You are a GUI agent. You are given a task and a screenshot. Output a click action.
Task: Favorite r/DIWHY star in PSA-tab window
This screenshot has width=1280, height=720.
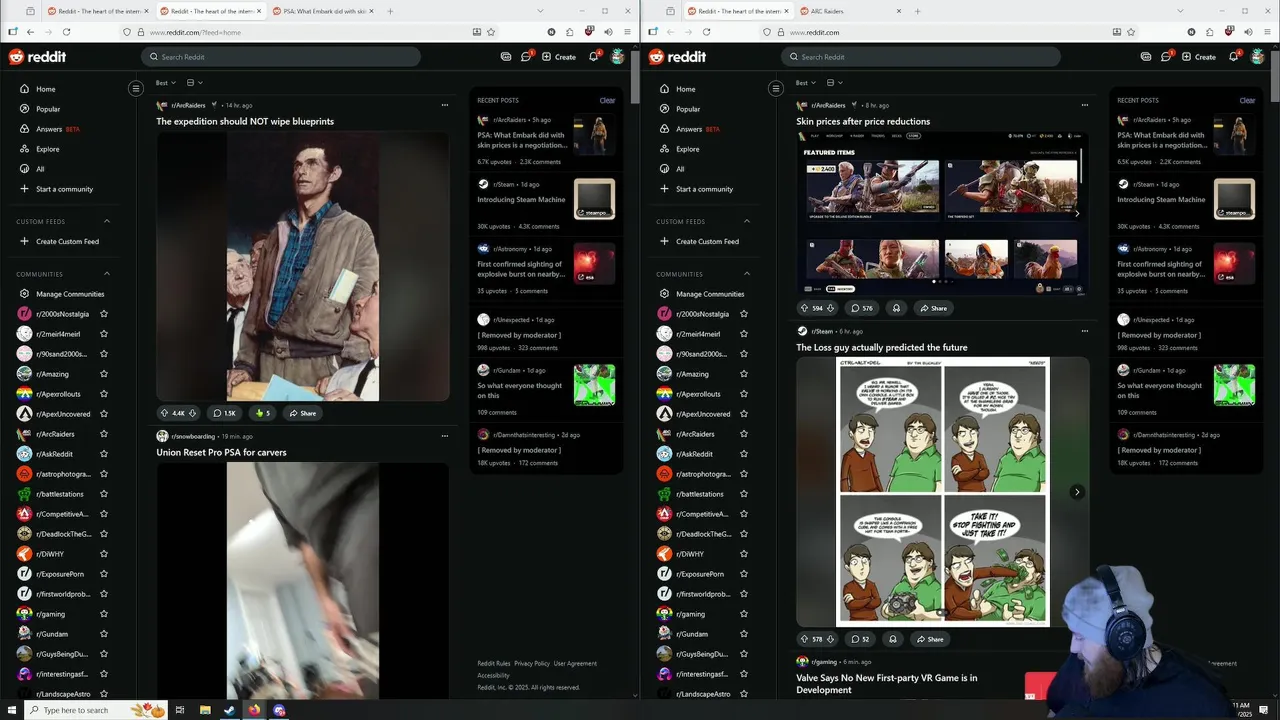tap(104, 554)
